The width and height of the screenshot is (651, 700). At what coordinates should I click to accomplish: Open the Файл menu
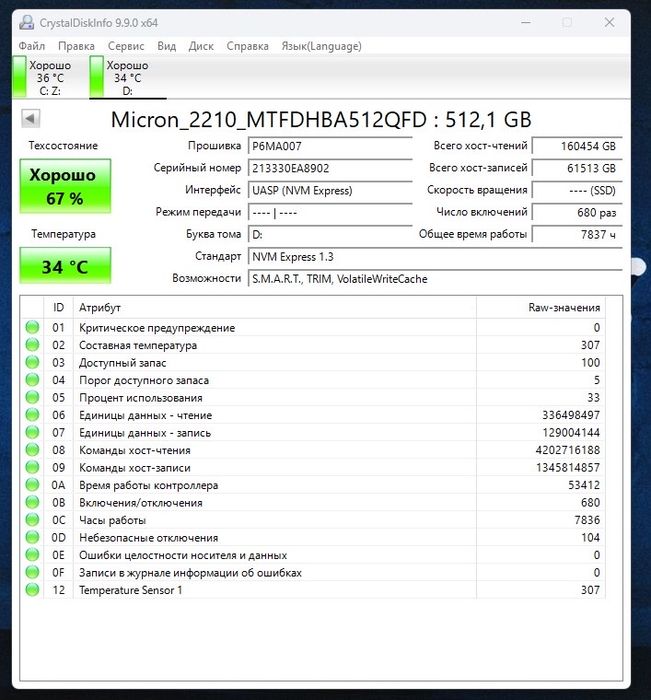click(31, 46)
